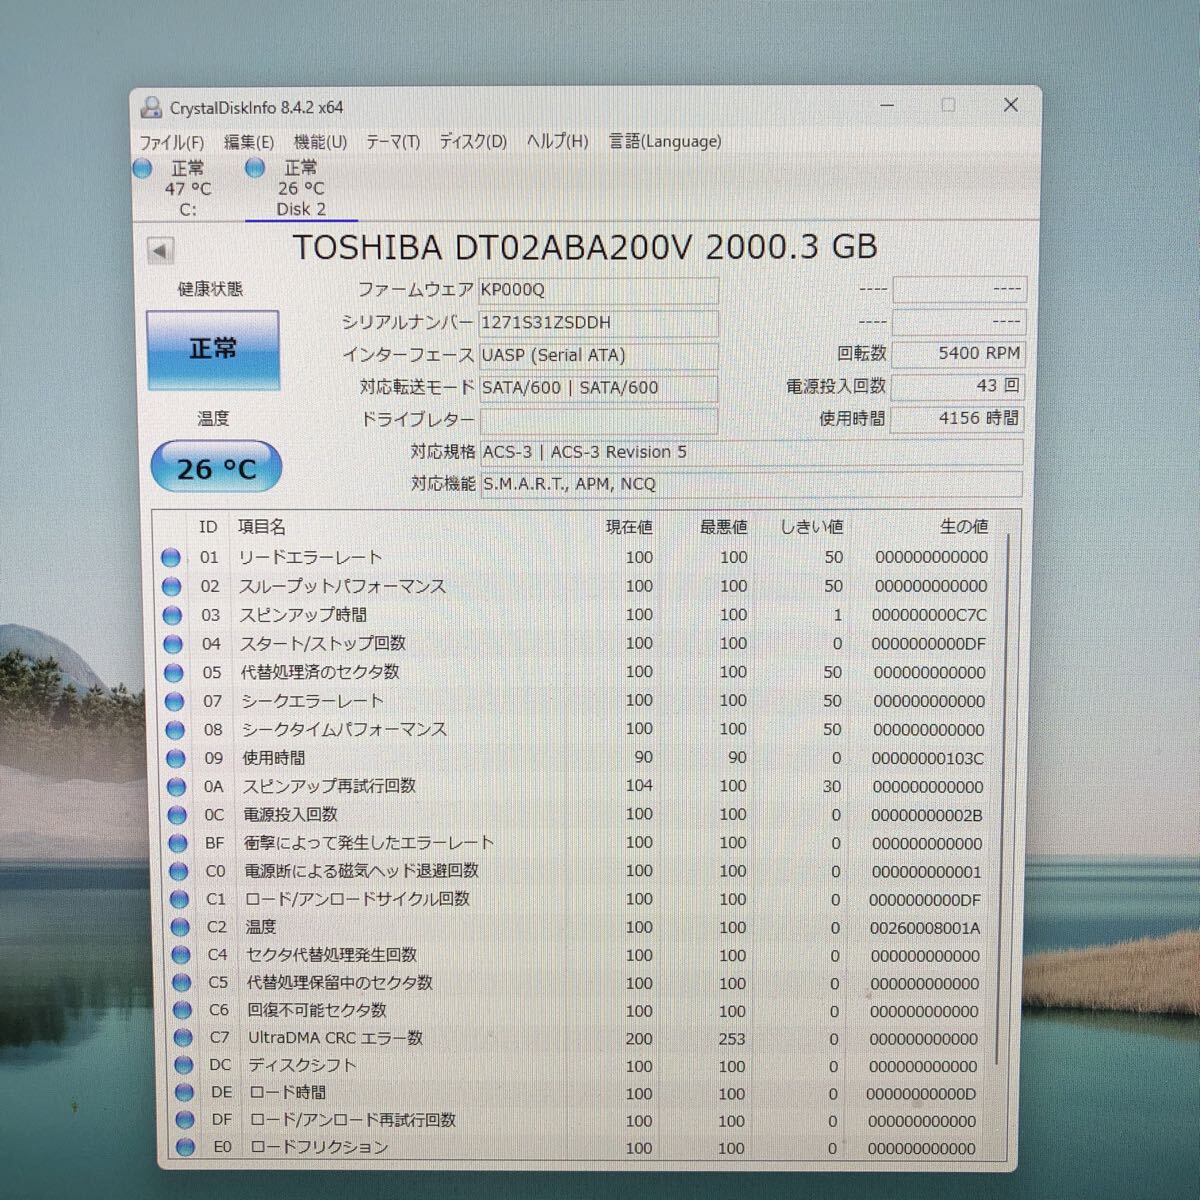This screenshot has height=1200, width=1200.
Task: Click status orb for C6 回復不可能セクタ数
Action: click(182, 1012)
